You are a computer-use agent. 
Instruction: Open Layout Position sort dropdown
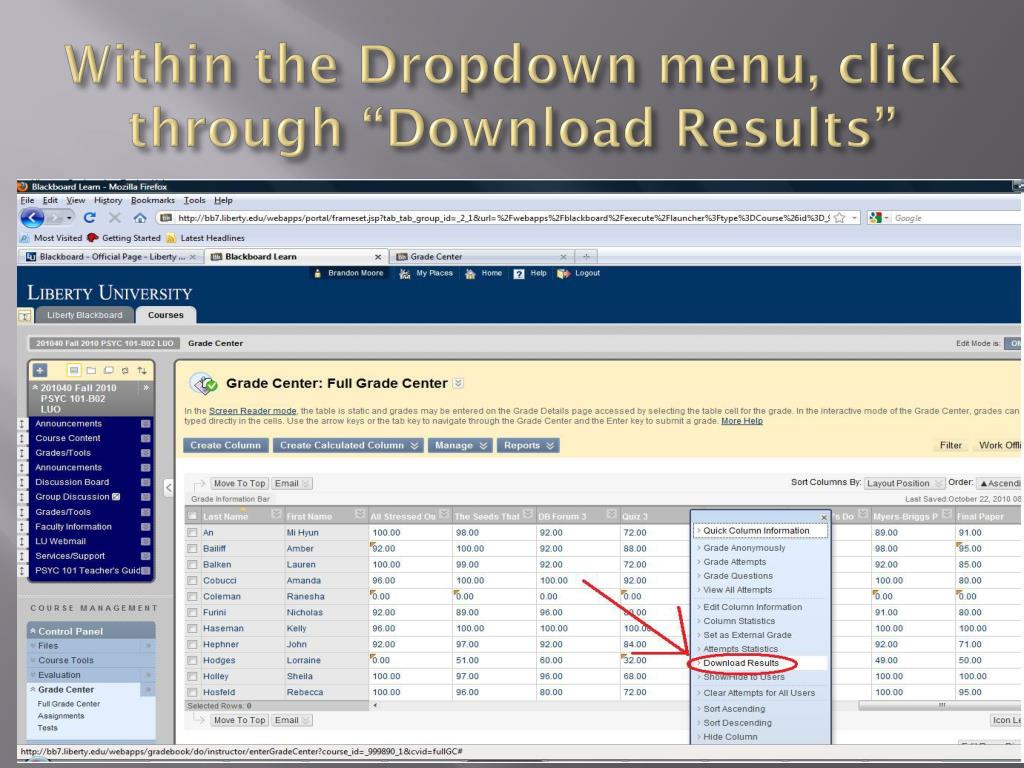pyautogui.click(x=904, y=483)
